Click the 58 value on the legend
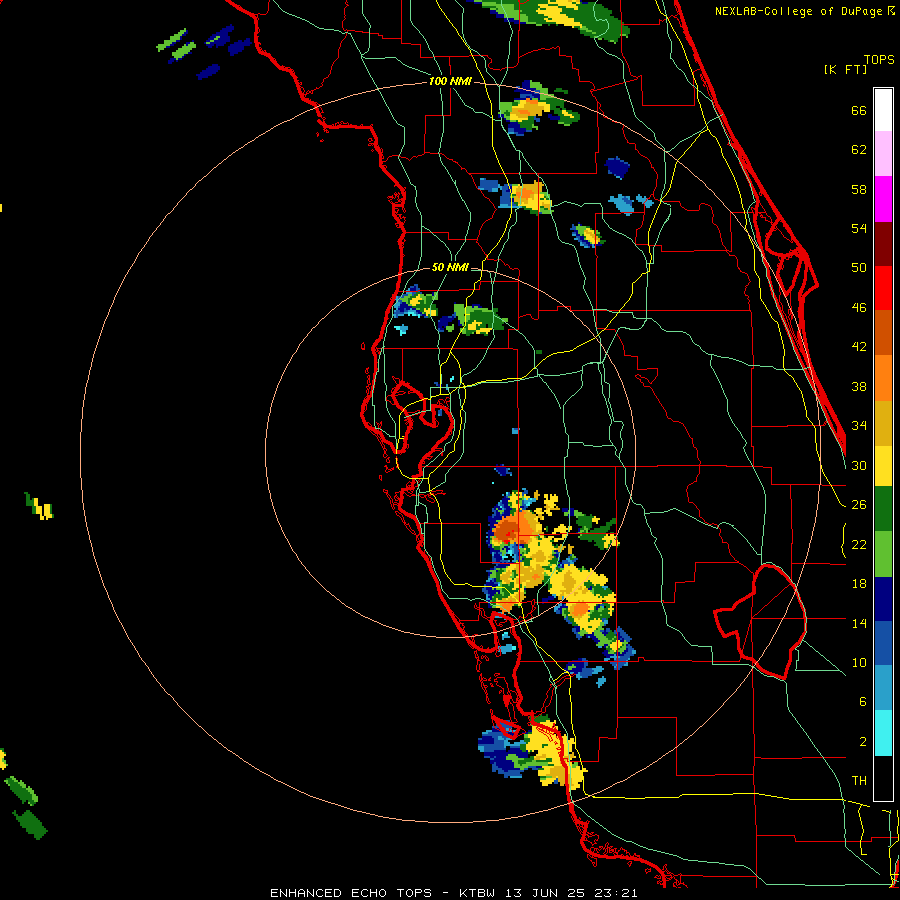This screenshot has height=900, width=900. coord(859,189)
